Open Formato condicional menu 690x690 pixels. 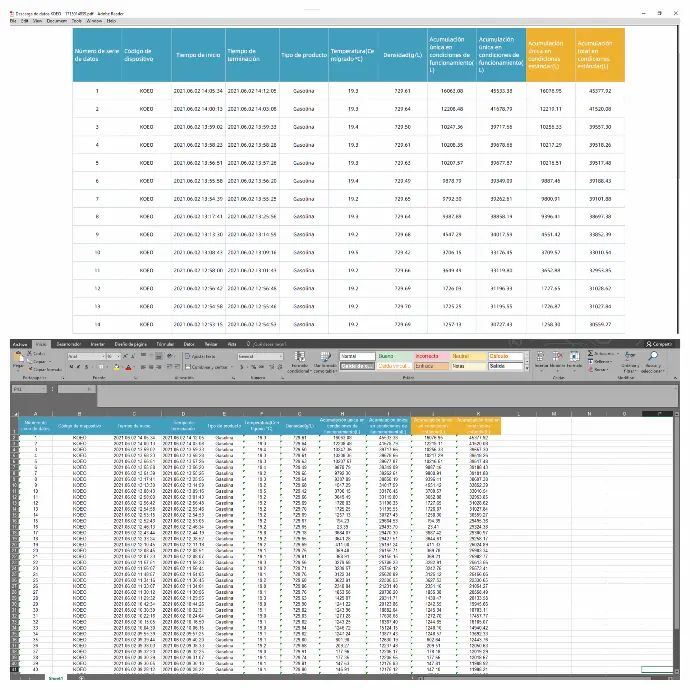[x=300, y=362]
